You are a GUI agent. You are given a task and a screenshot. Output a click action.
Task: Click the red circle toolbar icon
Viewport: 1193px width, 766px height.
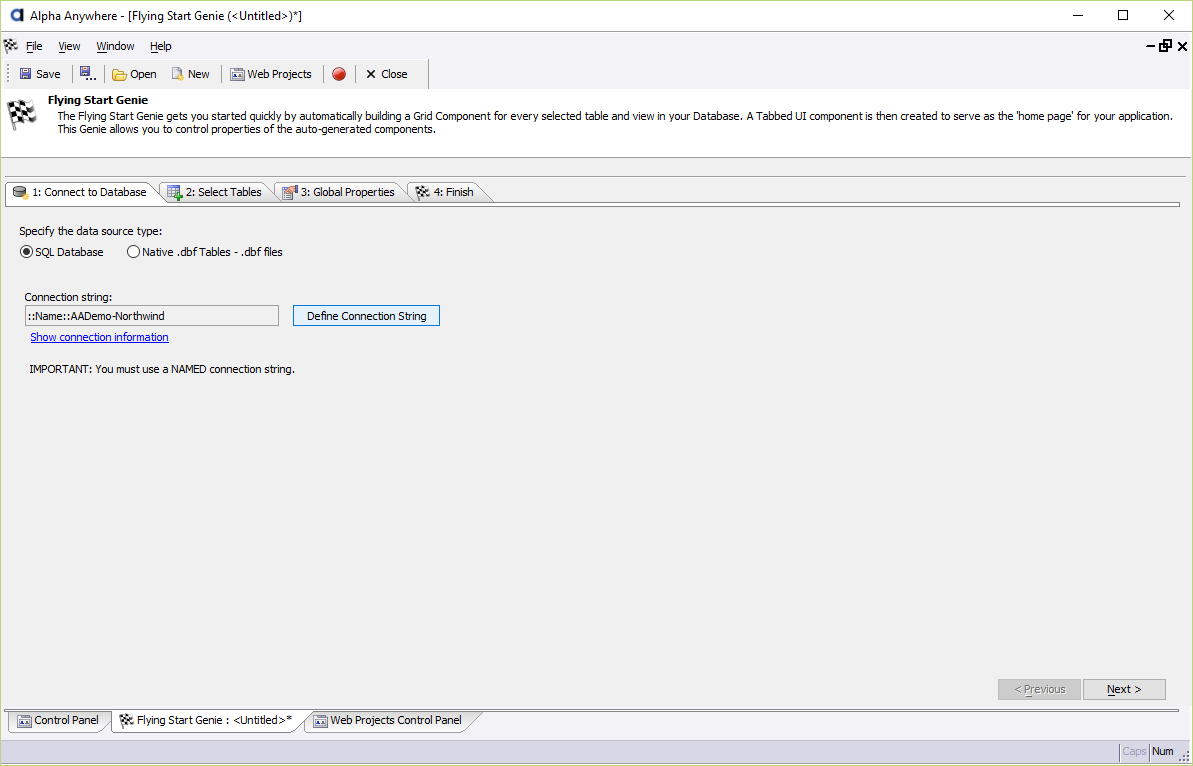click(x=339, y=74)
